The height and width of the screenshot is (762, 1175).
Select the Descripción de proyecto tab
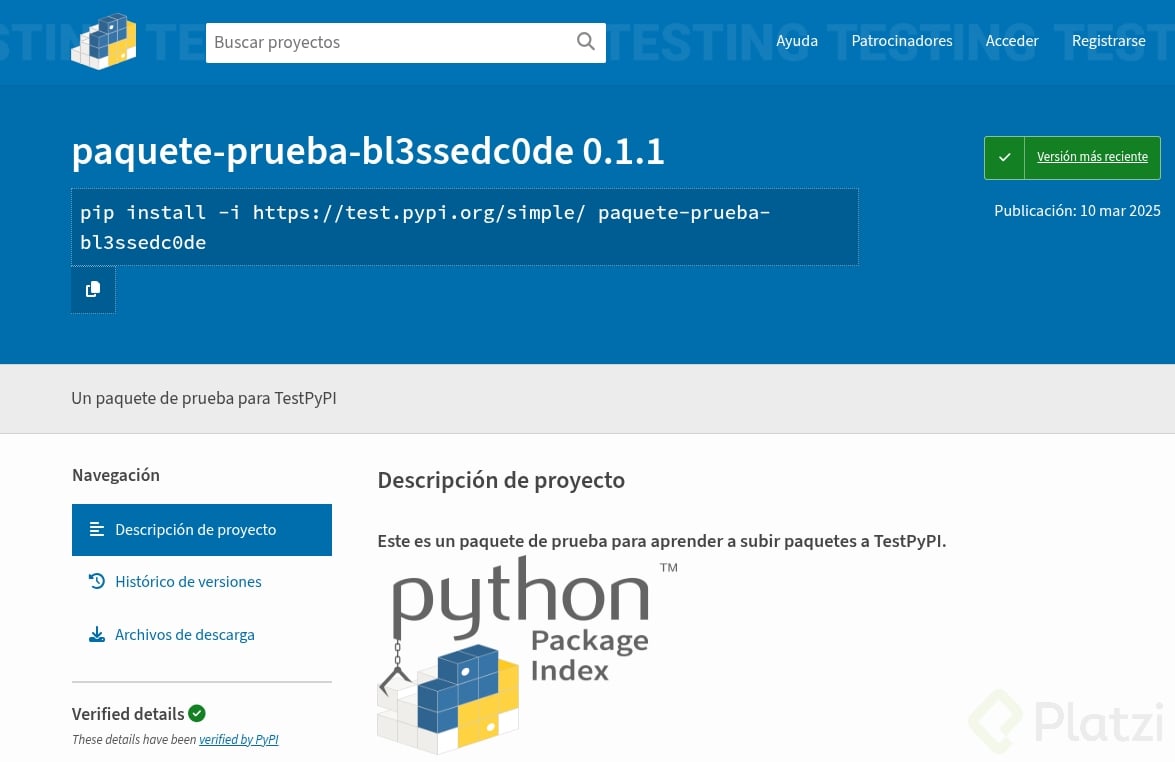[202, 530]
